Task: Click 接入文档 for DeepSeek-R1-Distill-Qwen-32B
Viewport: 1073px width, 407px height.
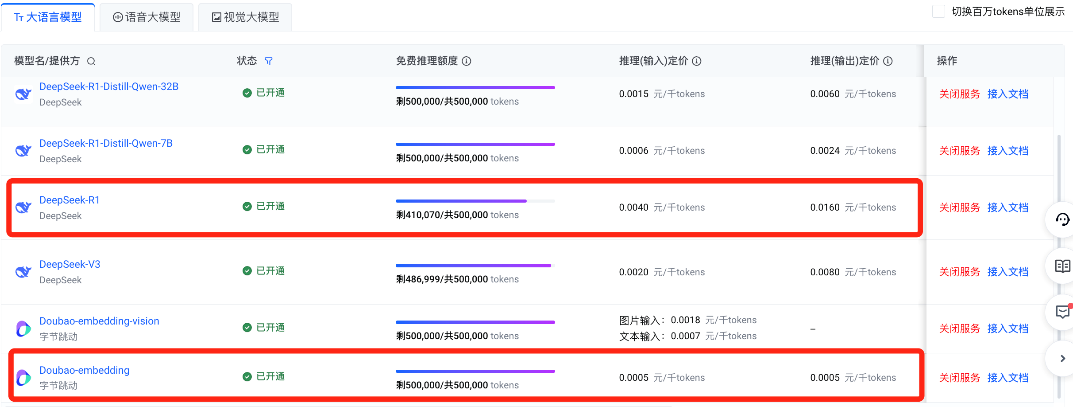Action: click(1008, 94)
